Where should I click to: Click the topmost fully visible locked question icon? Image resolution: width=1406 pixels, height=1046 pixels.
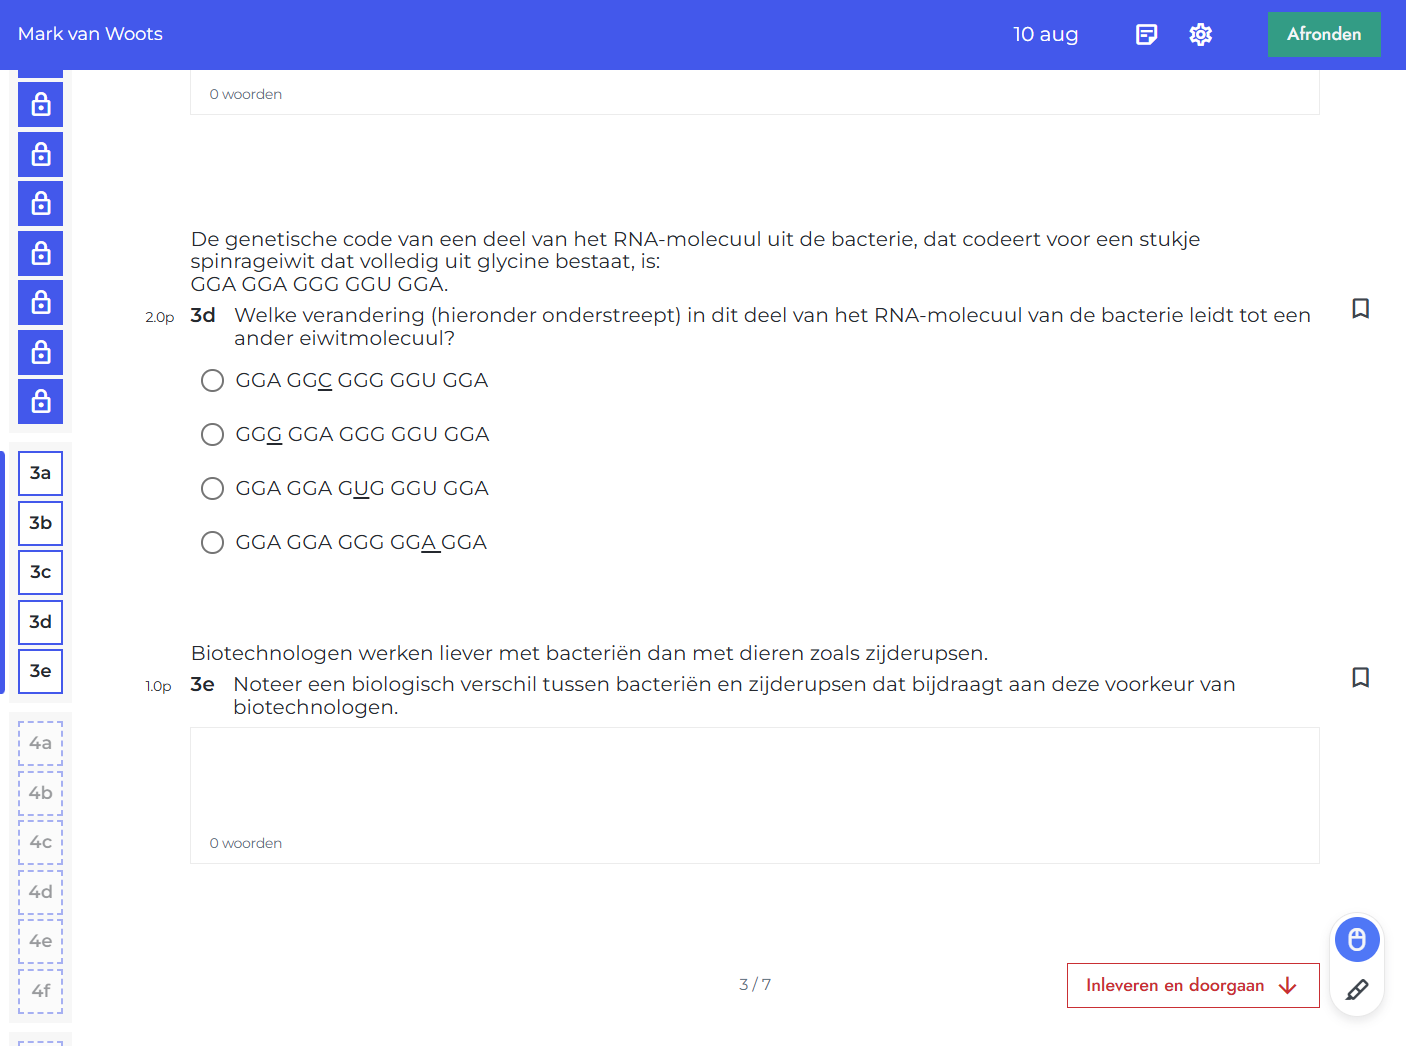(x=41, y=104)
